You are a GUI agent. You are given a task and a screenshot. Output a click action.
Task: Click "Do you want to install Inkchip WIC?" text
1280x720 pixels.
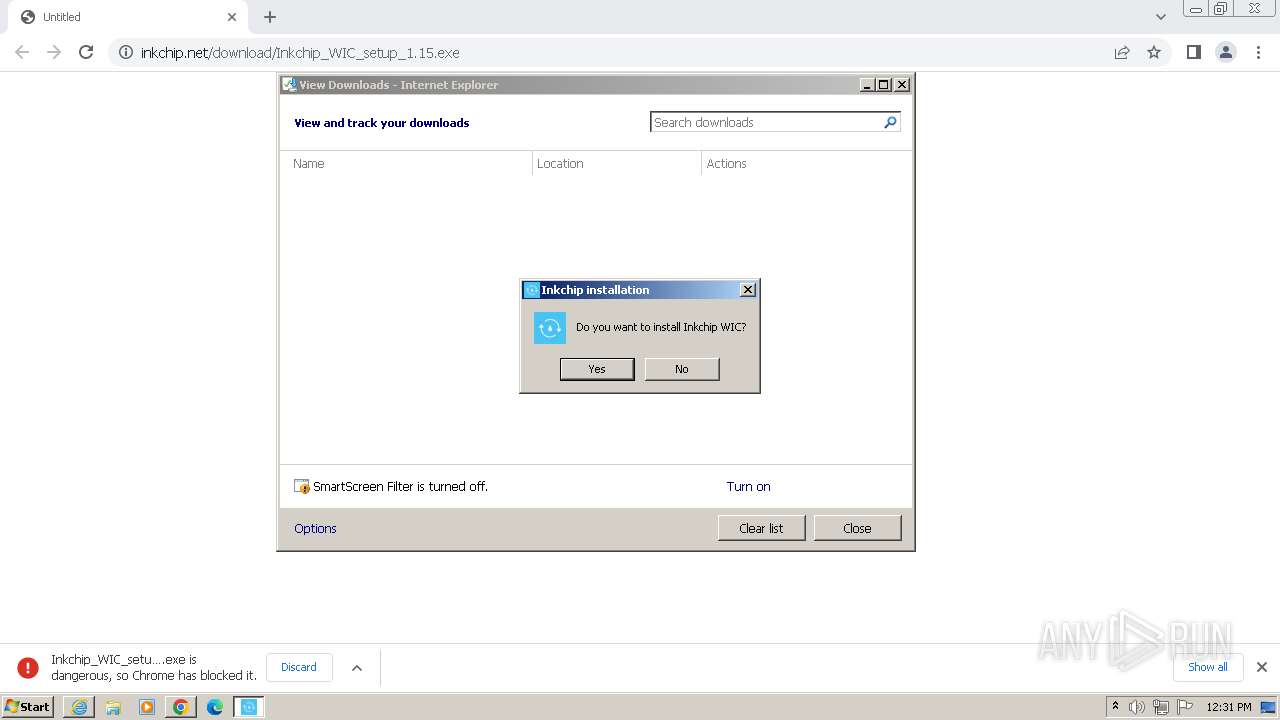(x=661, y=327)
